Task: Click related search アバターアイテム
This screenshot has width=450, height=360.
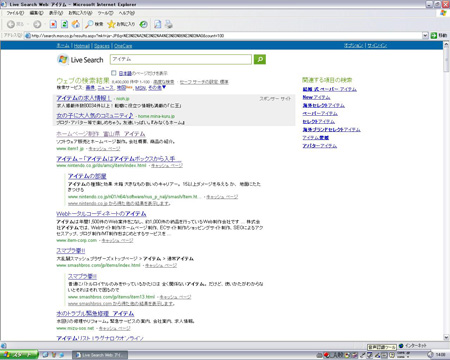Action: [x=320, y=146]
